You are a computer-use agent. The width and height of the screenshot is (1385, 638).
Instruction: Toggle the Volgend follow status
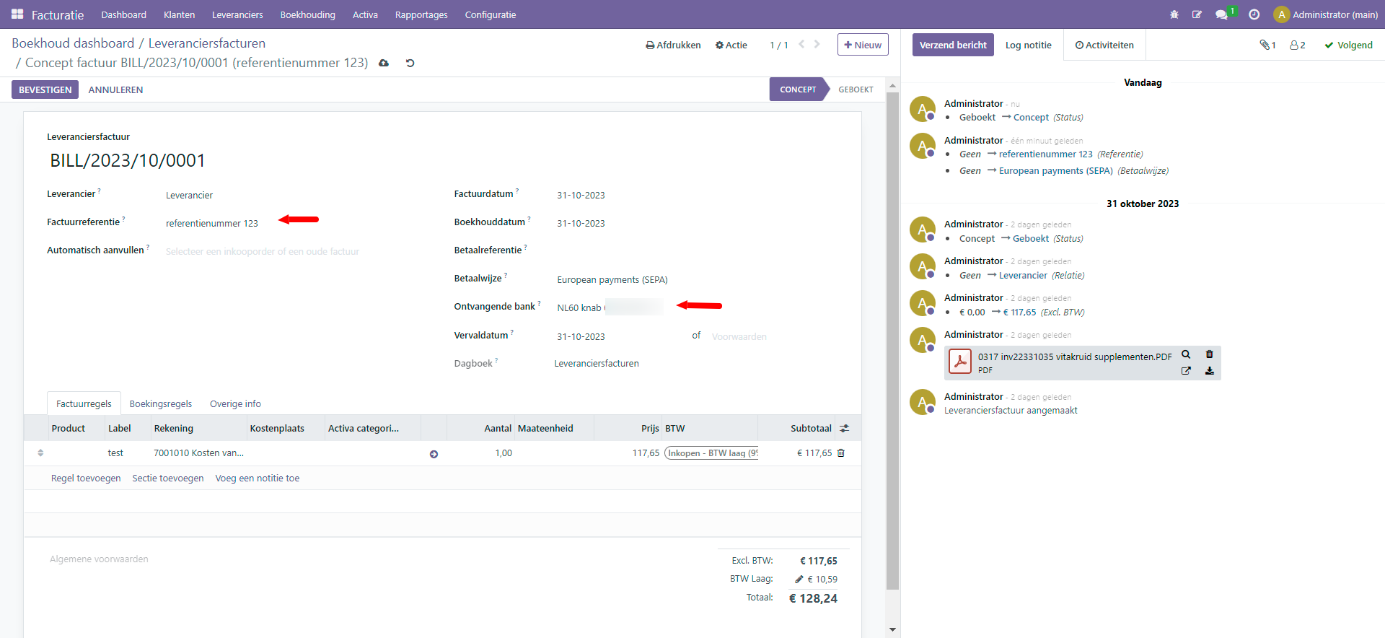[1348, 45]
